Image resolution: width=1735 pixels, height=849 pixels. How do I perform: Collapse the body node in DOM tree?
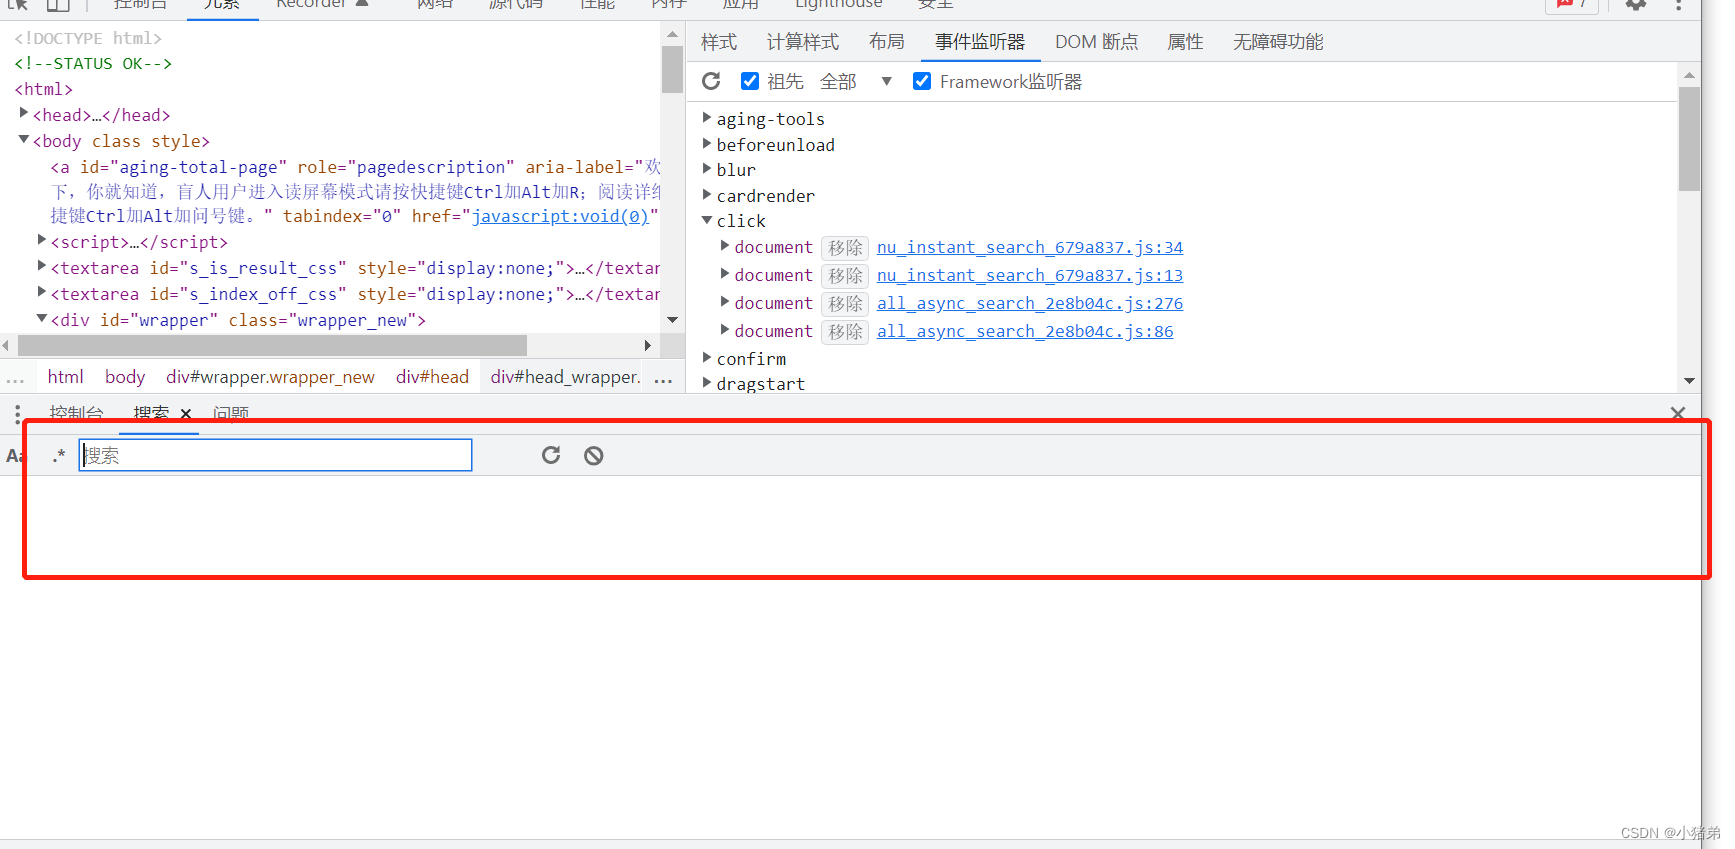24,140
